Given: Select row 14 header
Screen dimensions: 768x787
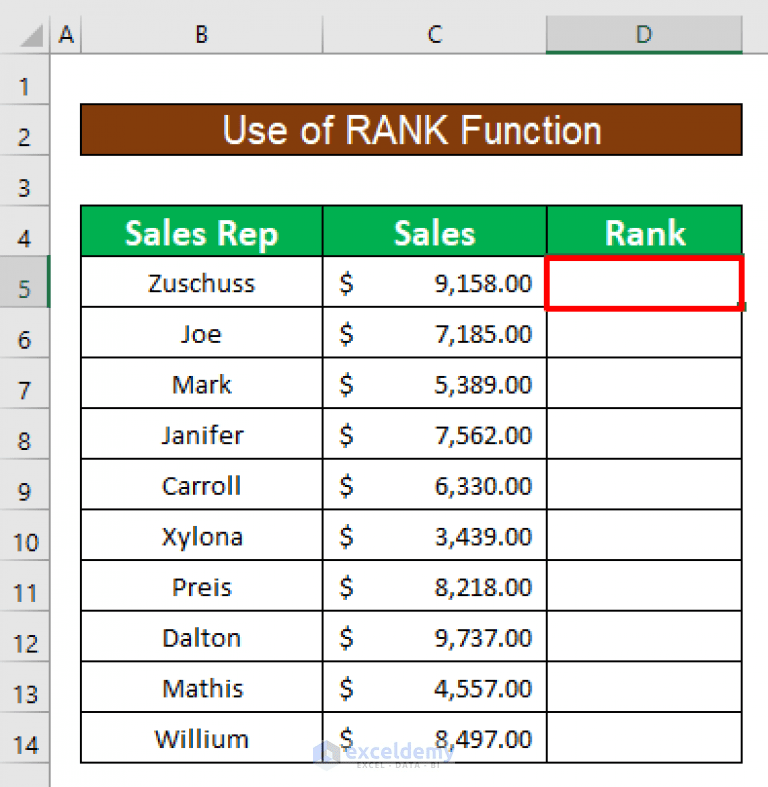Looking at the screenshot, I should (x=25, y=738).
